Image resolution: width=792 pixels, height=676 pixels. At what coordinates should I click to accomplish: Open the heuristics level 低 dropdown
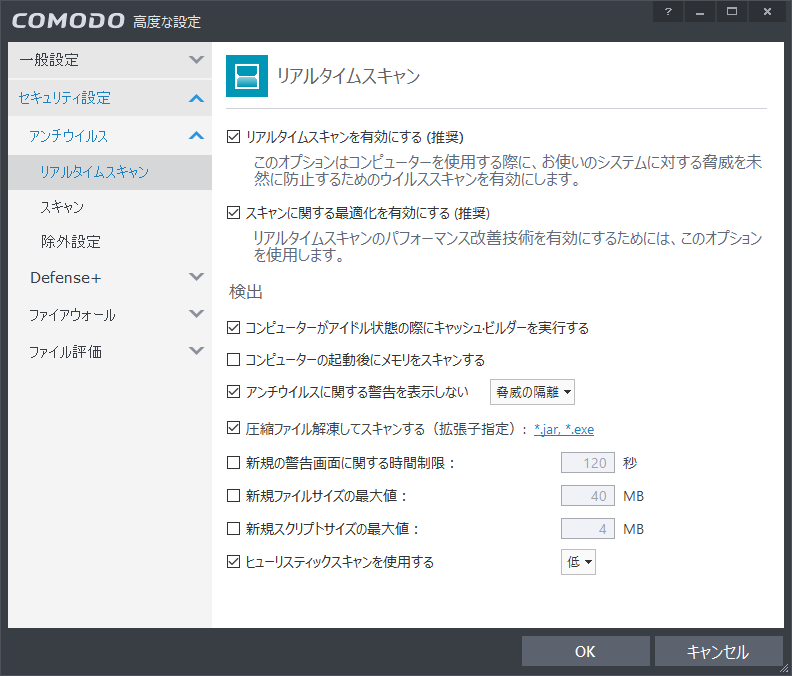[578, 562]
